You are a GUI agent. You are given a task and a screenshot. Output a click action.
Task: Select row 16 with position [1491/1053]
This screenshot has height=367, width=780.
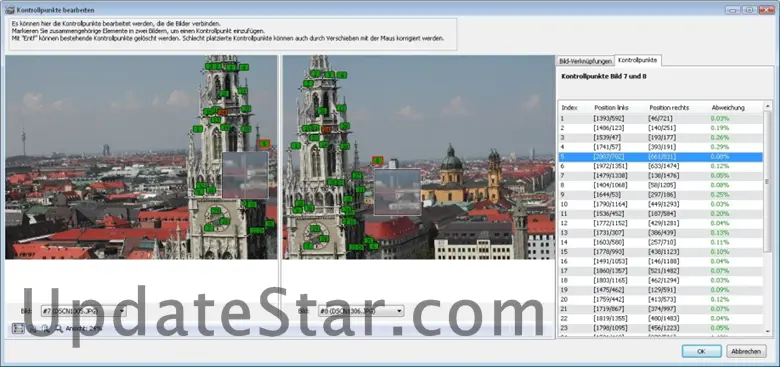[661, 262]
